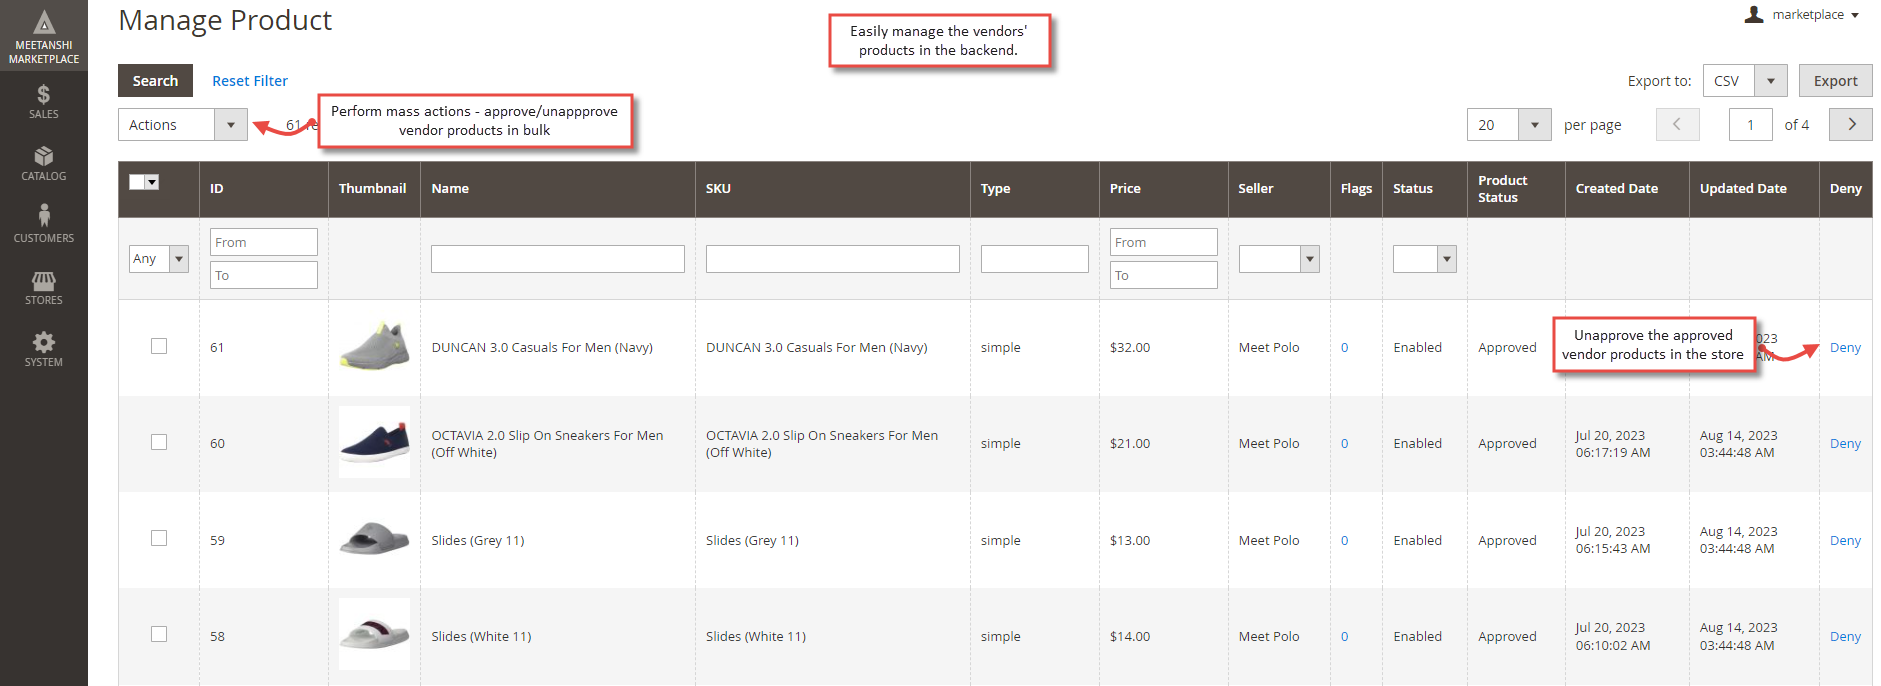Sort by the Seller column header
Image resolution: width=1881 pixels, height=686 pixels.
[1256, 189]
